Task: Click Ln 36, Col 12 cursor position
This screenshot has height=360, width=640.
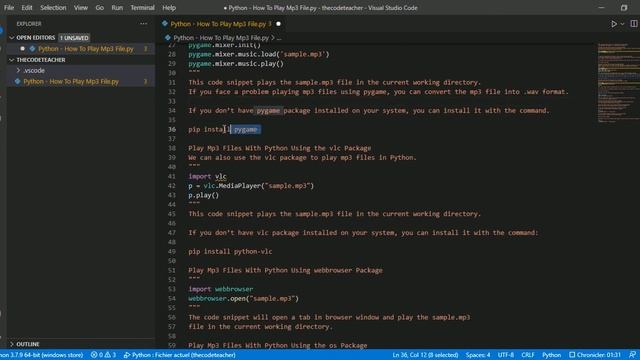Action: tap(425, 355)
